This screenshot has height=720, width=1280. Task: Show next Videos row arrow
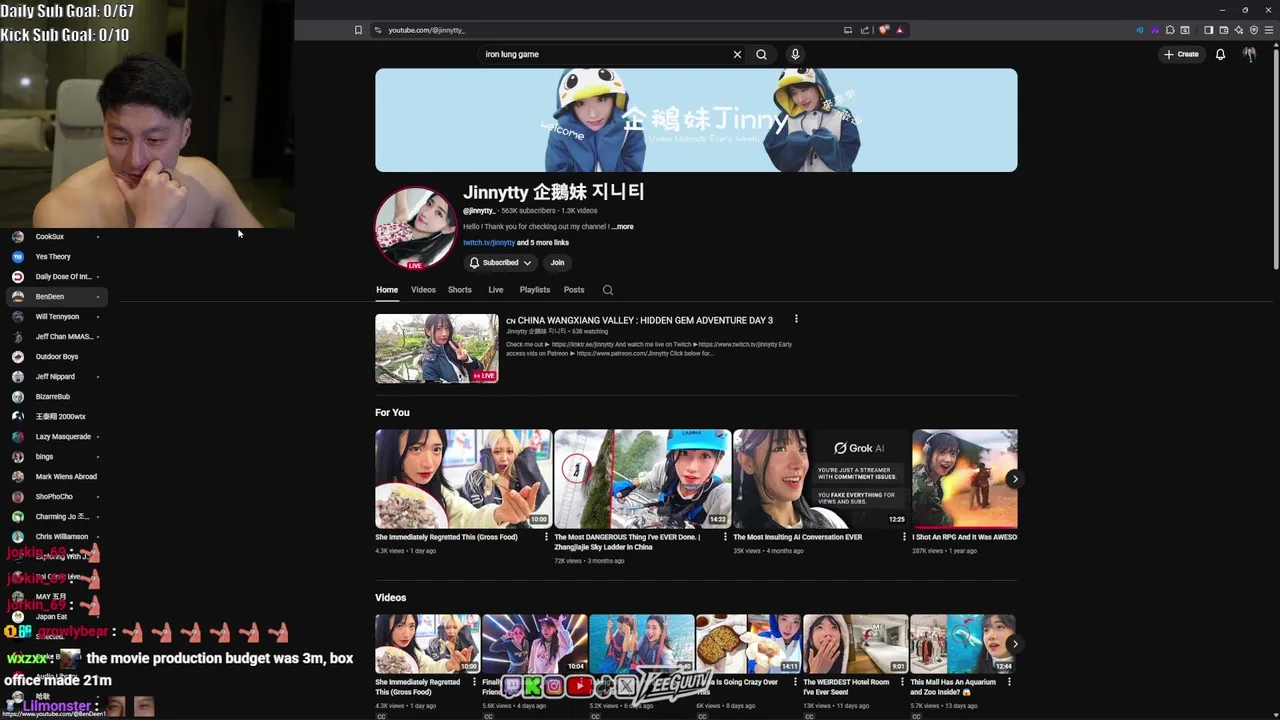tap(1014, 644)
